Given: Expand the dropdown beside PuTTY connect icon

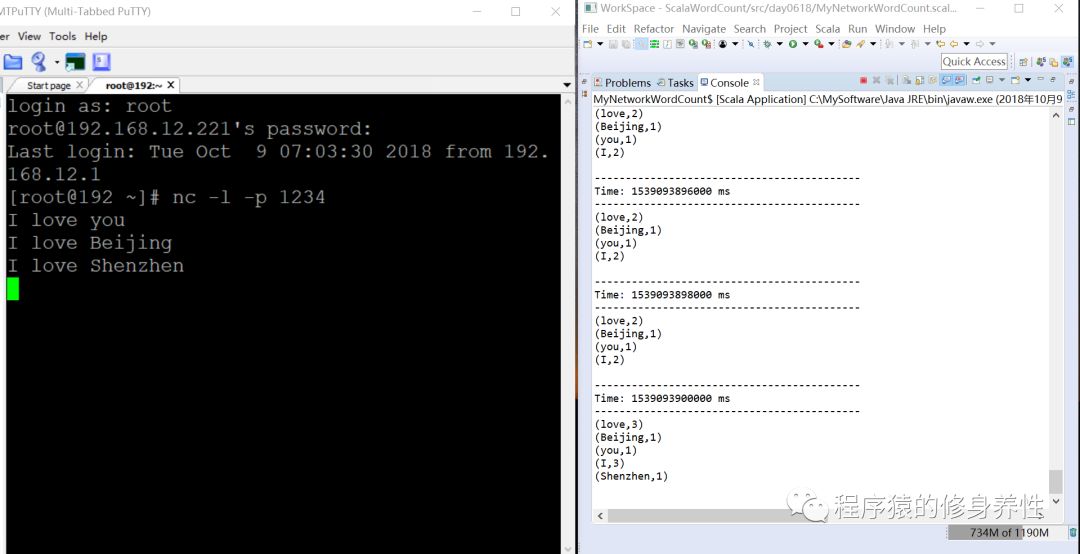Looking at the screenshot, I should tap(56, 63).
